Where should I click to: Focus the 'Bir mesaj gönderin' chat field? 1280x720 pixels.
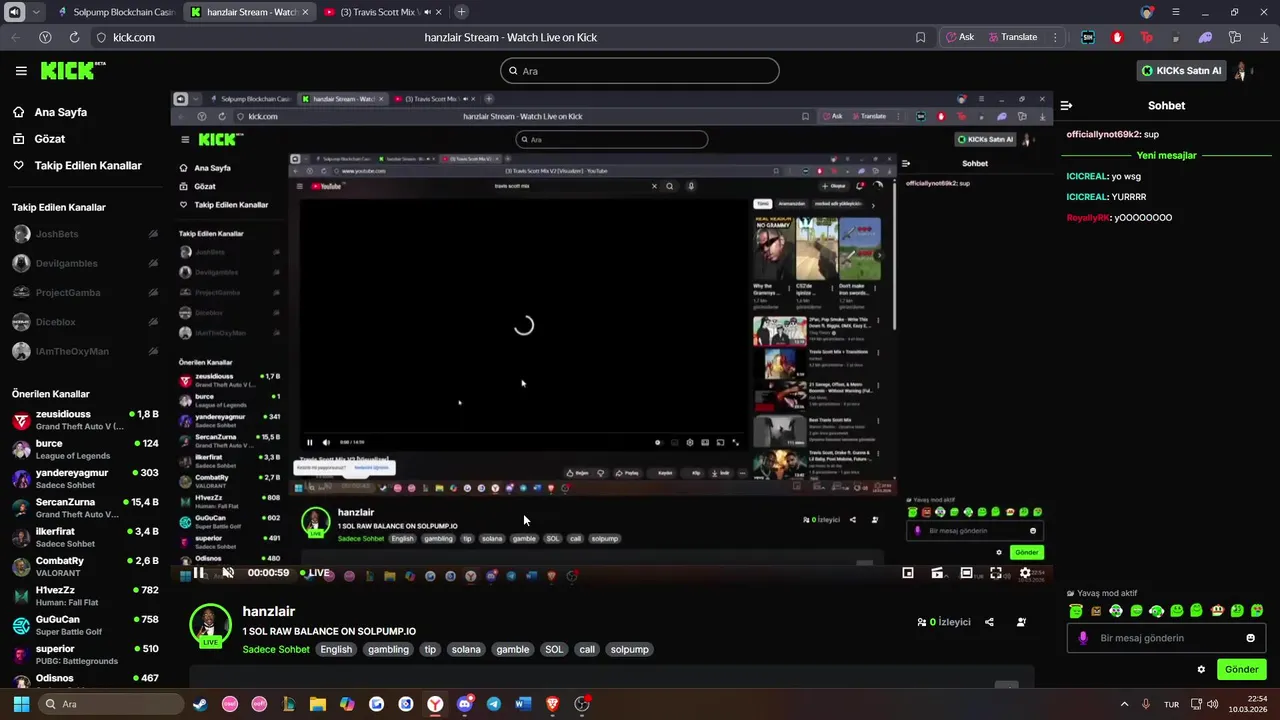pyautogui.click(x=1166, y=638)
